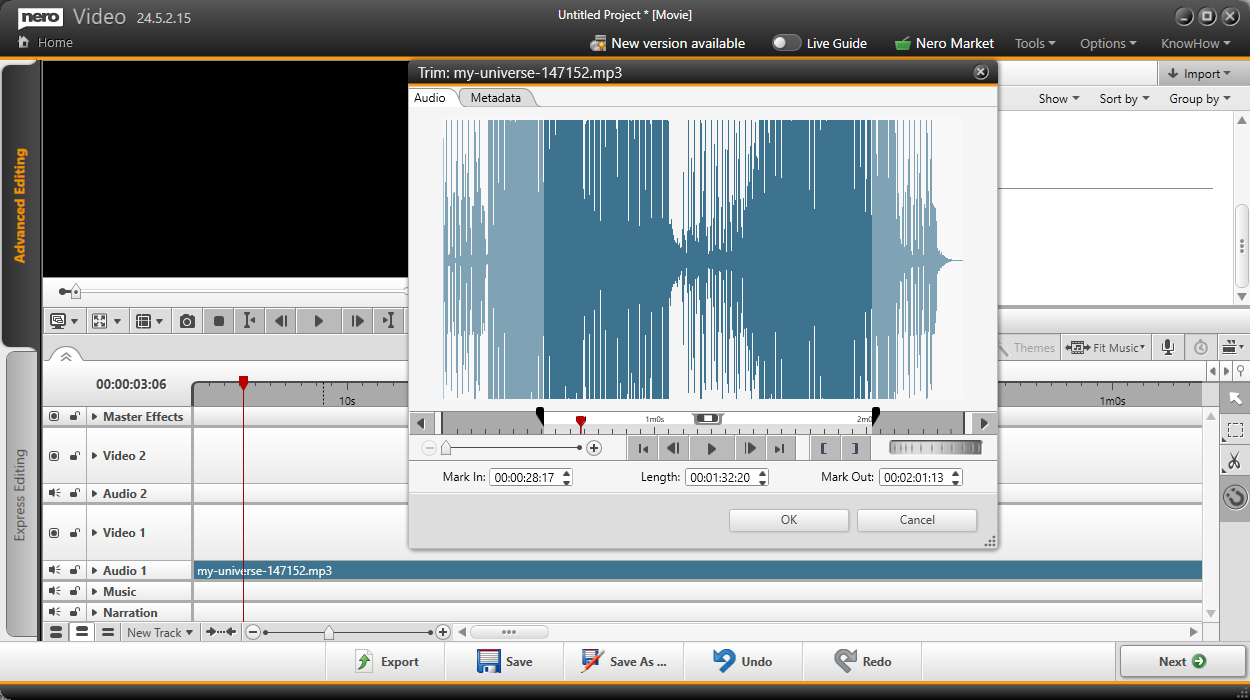
Task: Open the Tools menu
Action: click(x=1034, y=43)
